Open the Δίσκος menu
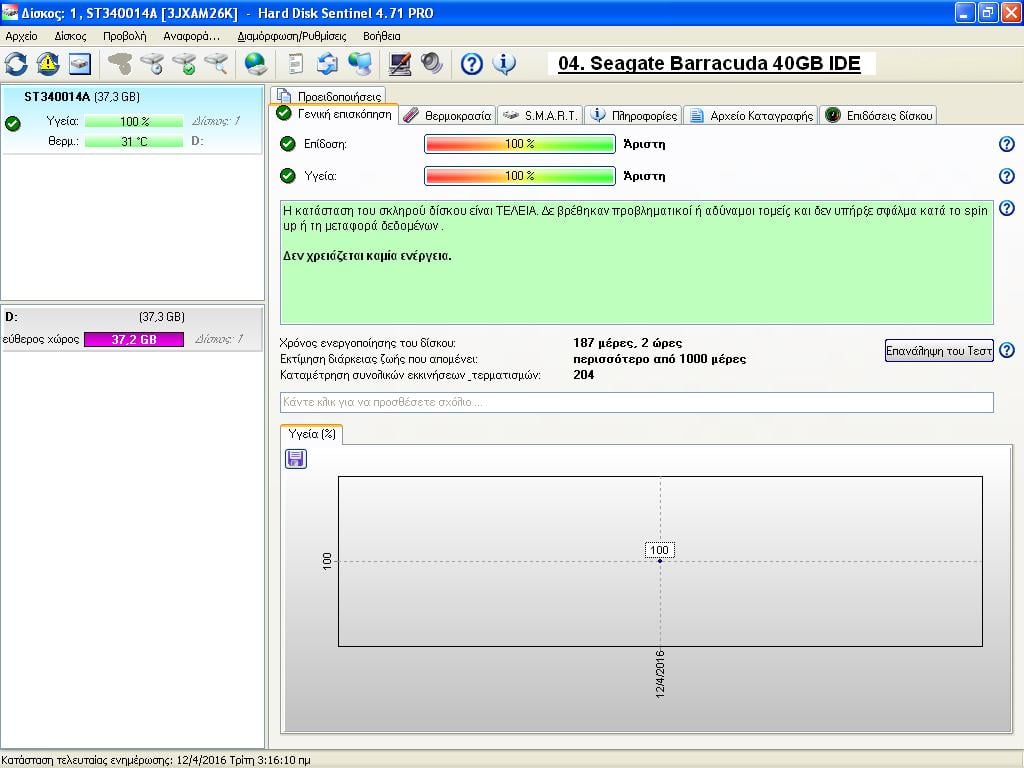This screenshot has width=1024, height=768. coord(70,36)
